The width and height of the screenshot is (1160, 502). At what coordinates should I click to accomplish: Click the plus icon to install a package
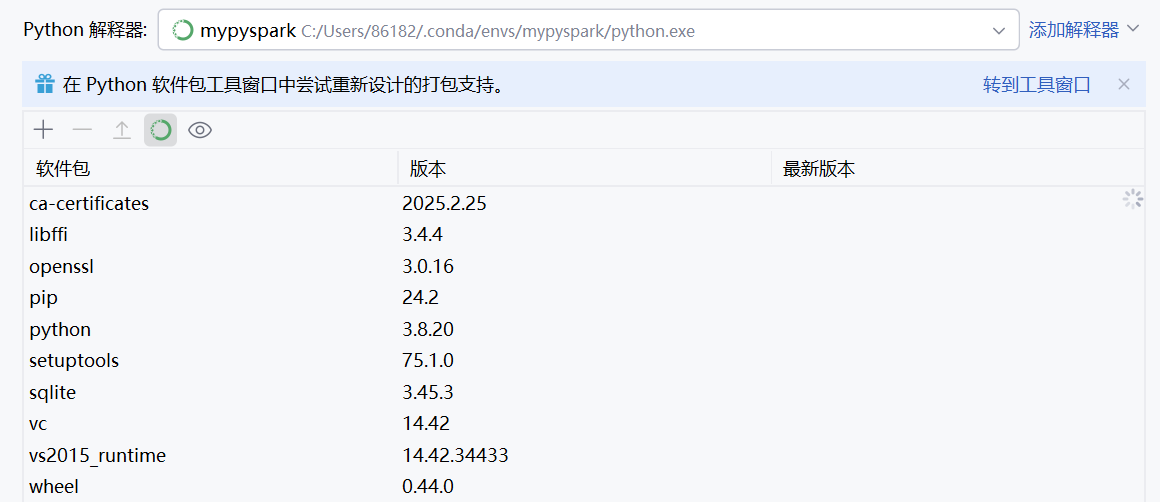[x=44, y=130]
